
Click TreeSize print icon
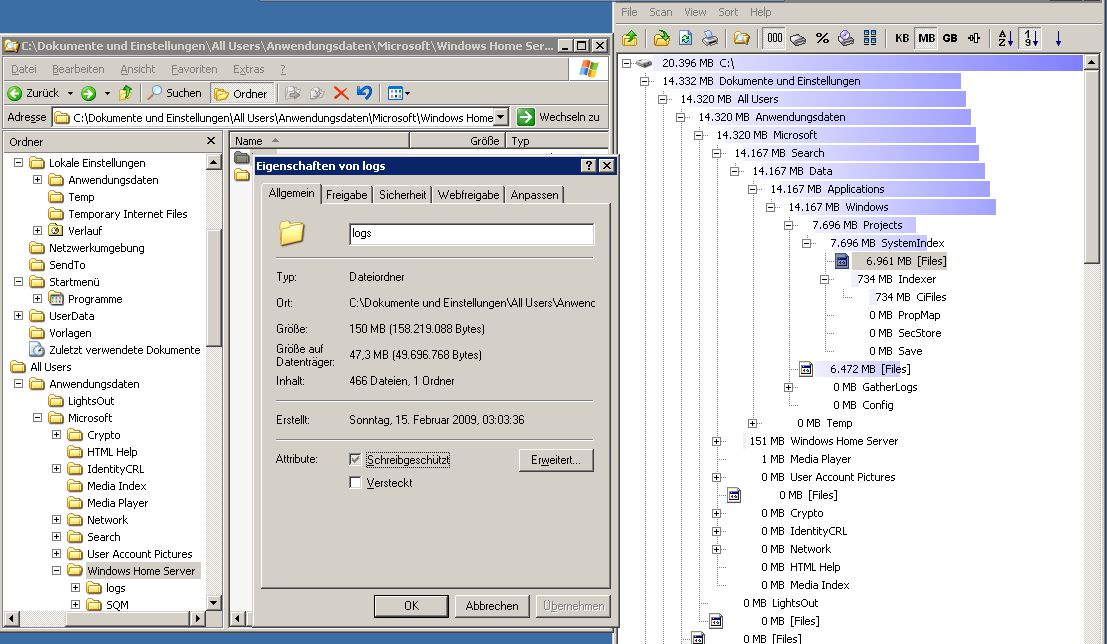[710, 38]
